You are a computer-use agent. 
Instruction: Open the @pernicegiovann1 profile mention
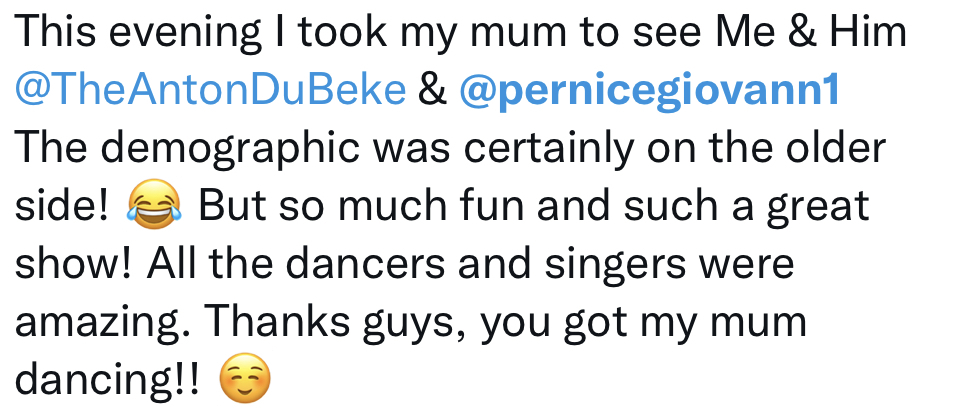click(x=650, y=92)
